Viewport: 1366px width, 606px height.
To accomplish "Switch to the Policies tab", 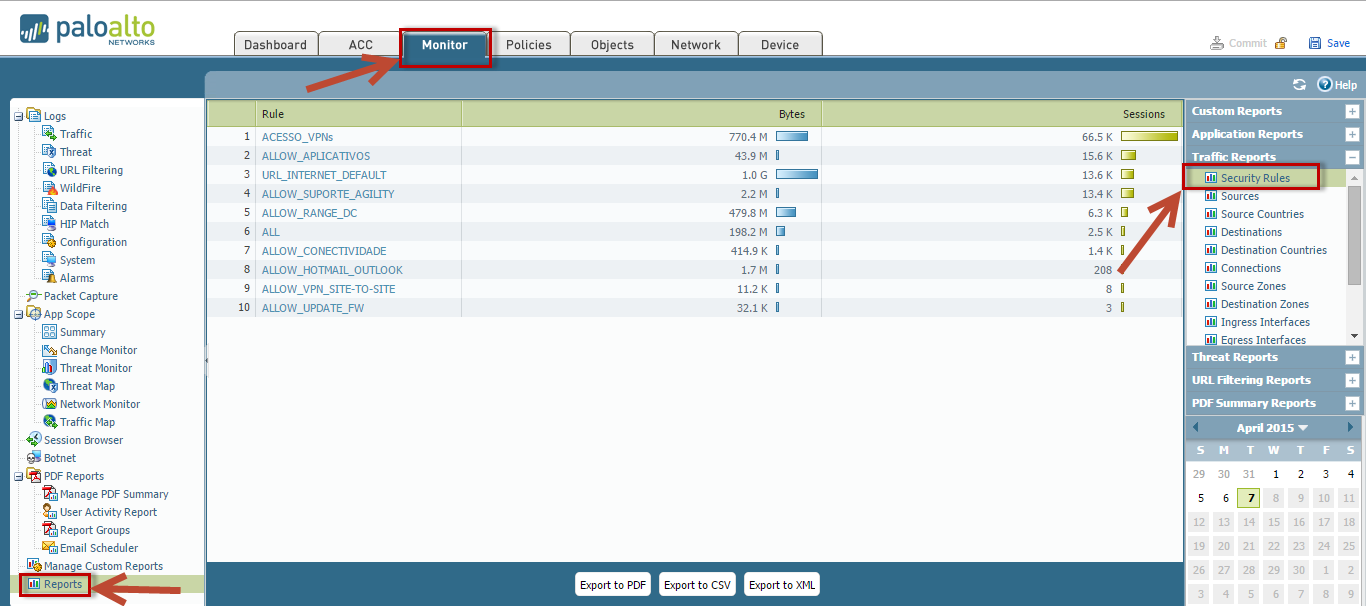I will (528, 45).
